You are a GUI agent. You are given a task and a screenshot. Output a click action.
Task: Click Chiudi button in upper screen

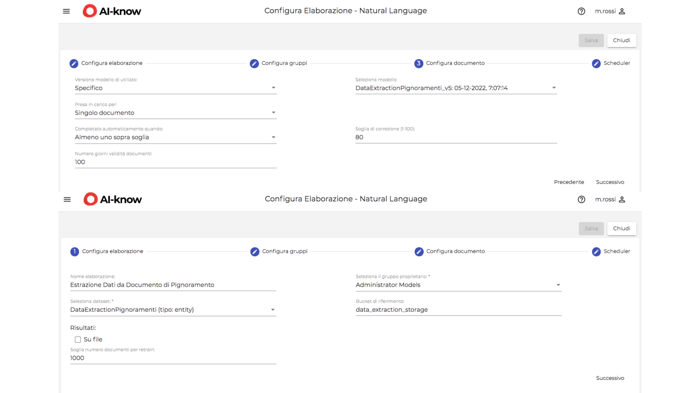pyautogui.click(x=621, y=40)
